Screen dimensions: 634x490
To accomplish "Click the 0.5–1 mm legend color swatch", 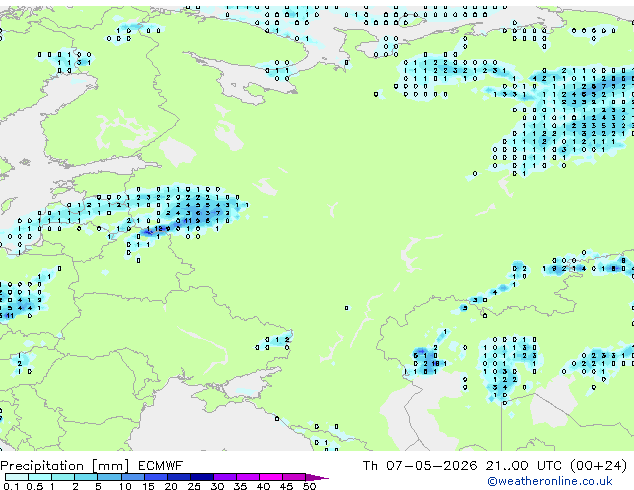I will click(x=40, y=477).
